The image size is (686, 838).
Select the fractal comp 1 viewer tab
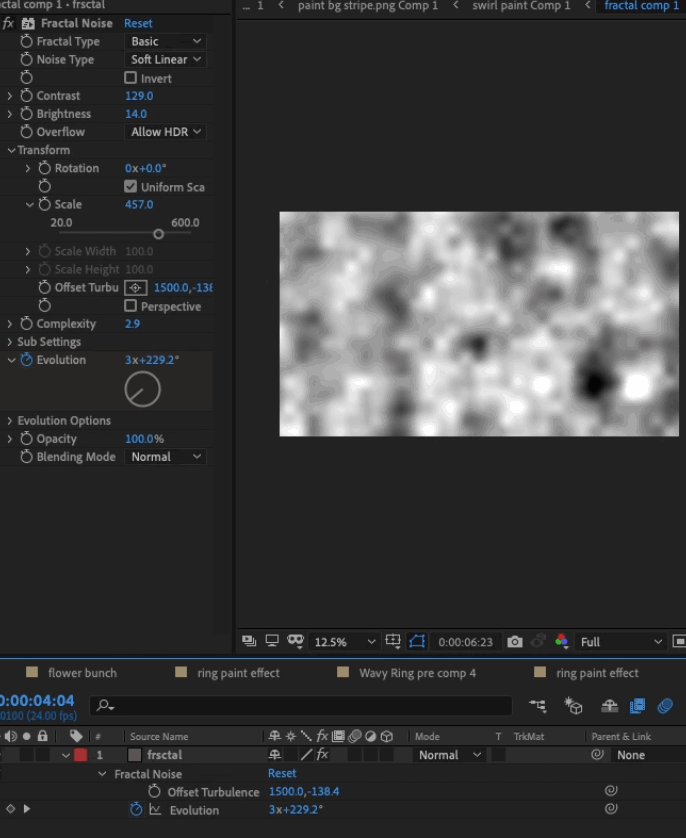tap(641, 6)
